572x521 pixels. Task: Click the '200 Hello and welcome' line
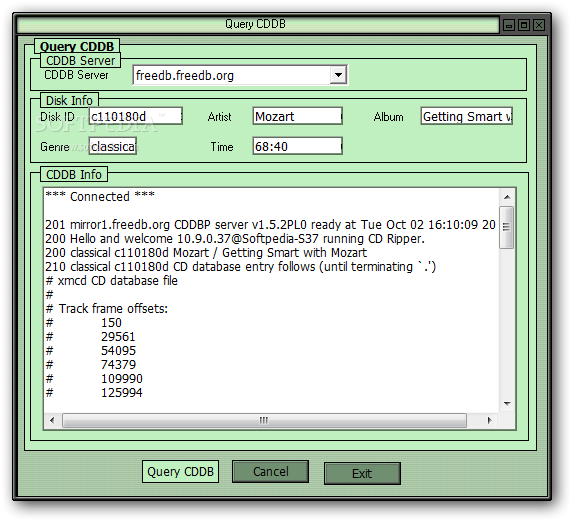point(235,239)
